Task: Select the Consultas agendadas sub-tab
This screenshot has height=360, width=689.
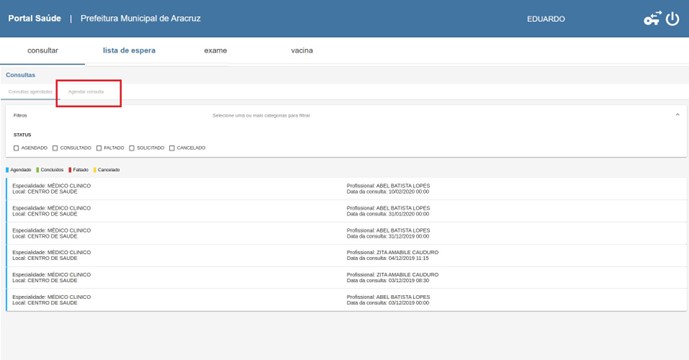Action: 30,92
